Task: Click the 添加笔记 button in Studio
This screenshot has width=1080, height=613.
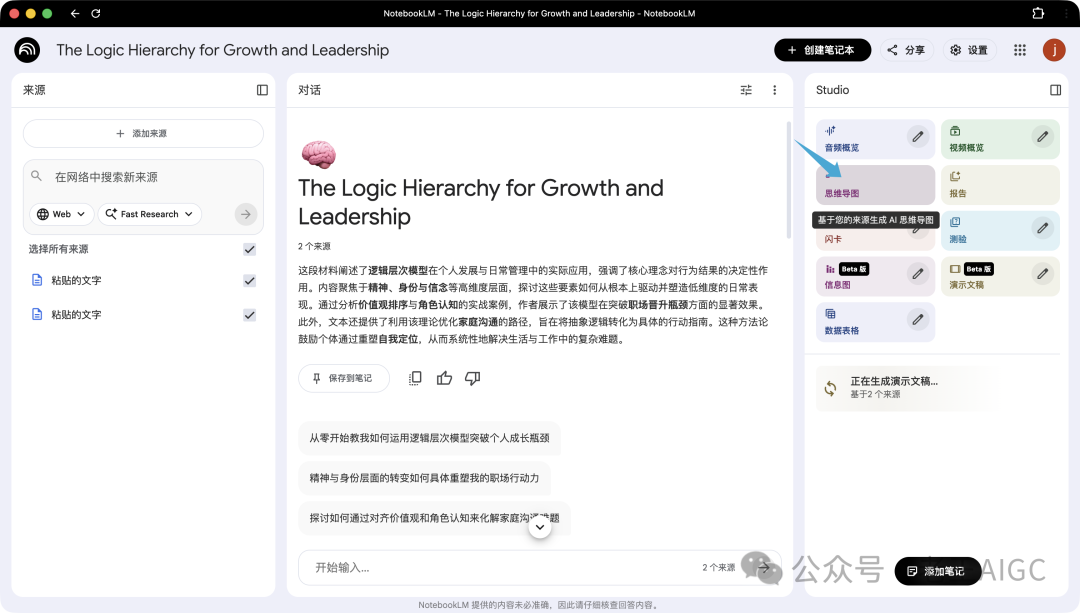Action: (937, 571)
